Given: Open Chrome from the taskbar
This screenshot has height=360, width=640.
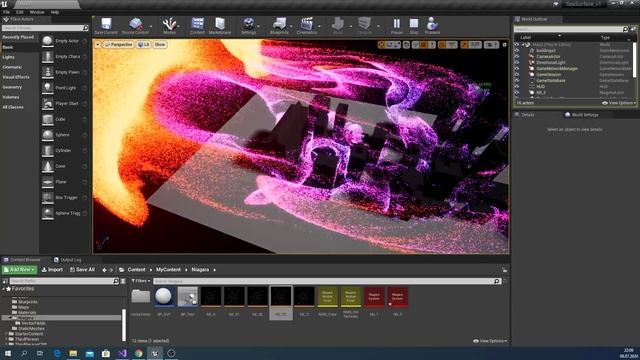Looking at the screenshot, I should click(x=138, y=353).
